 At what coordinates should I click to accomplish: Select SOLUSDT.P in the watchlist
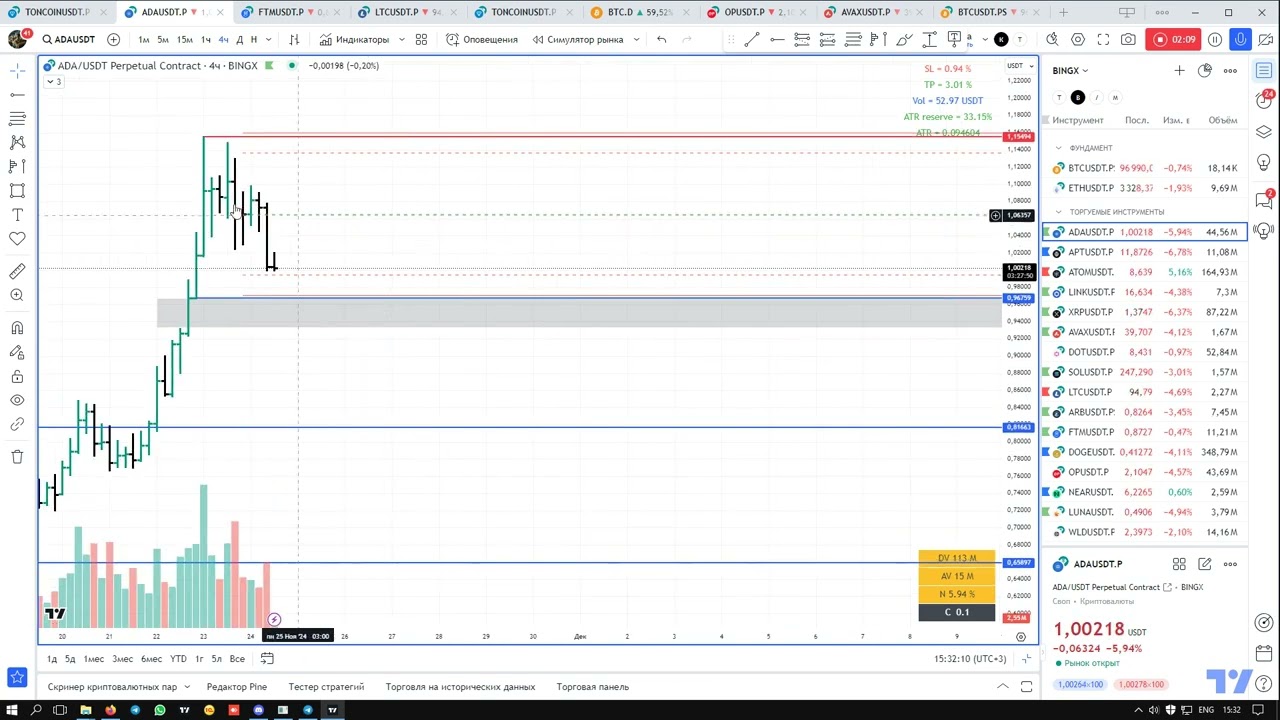coord(1145,372)
